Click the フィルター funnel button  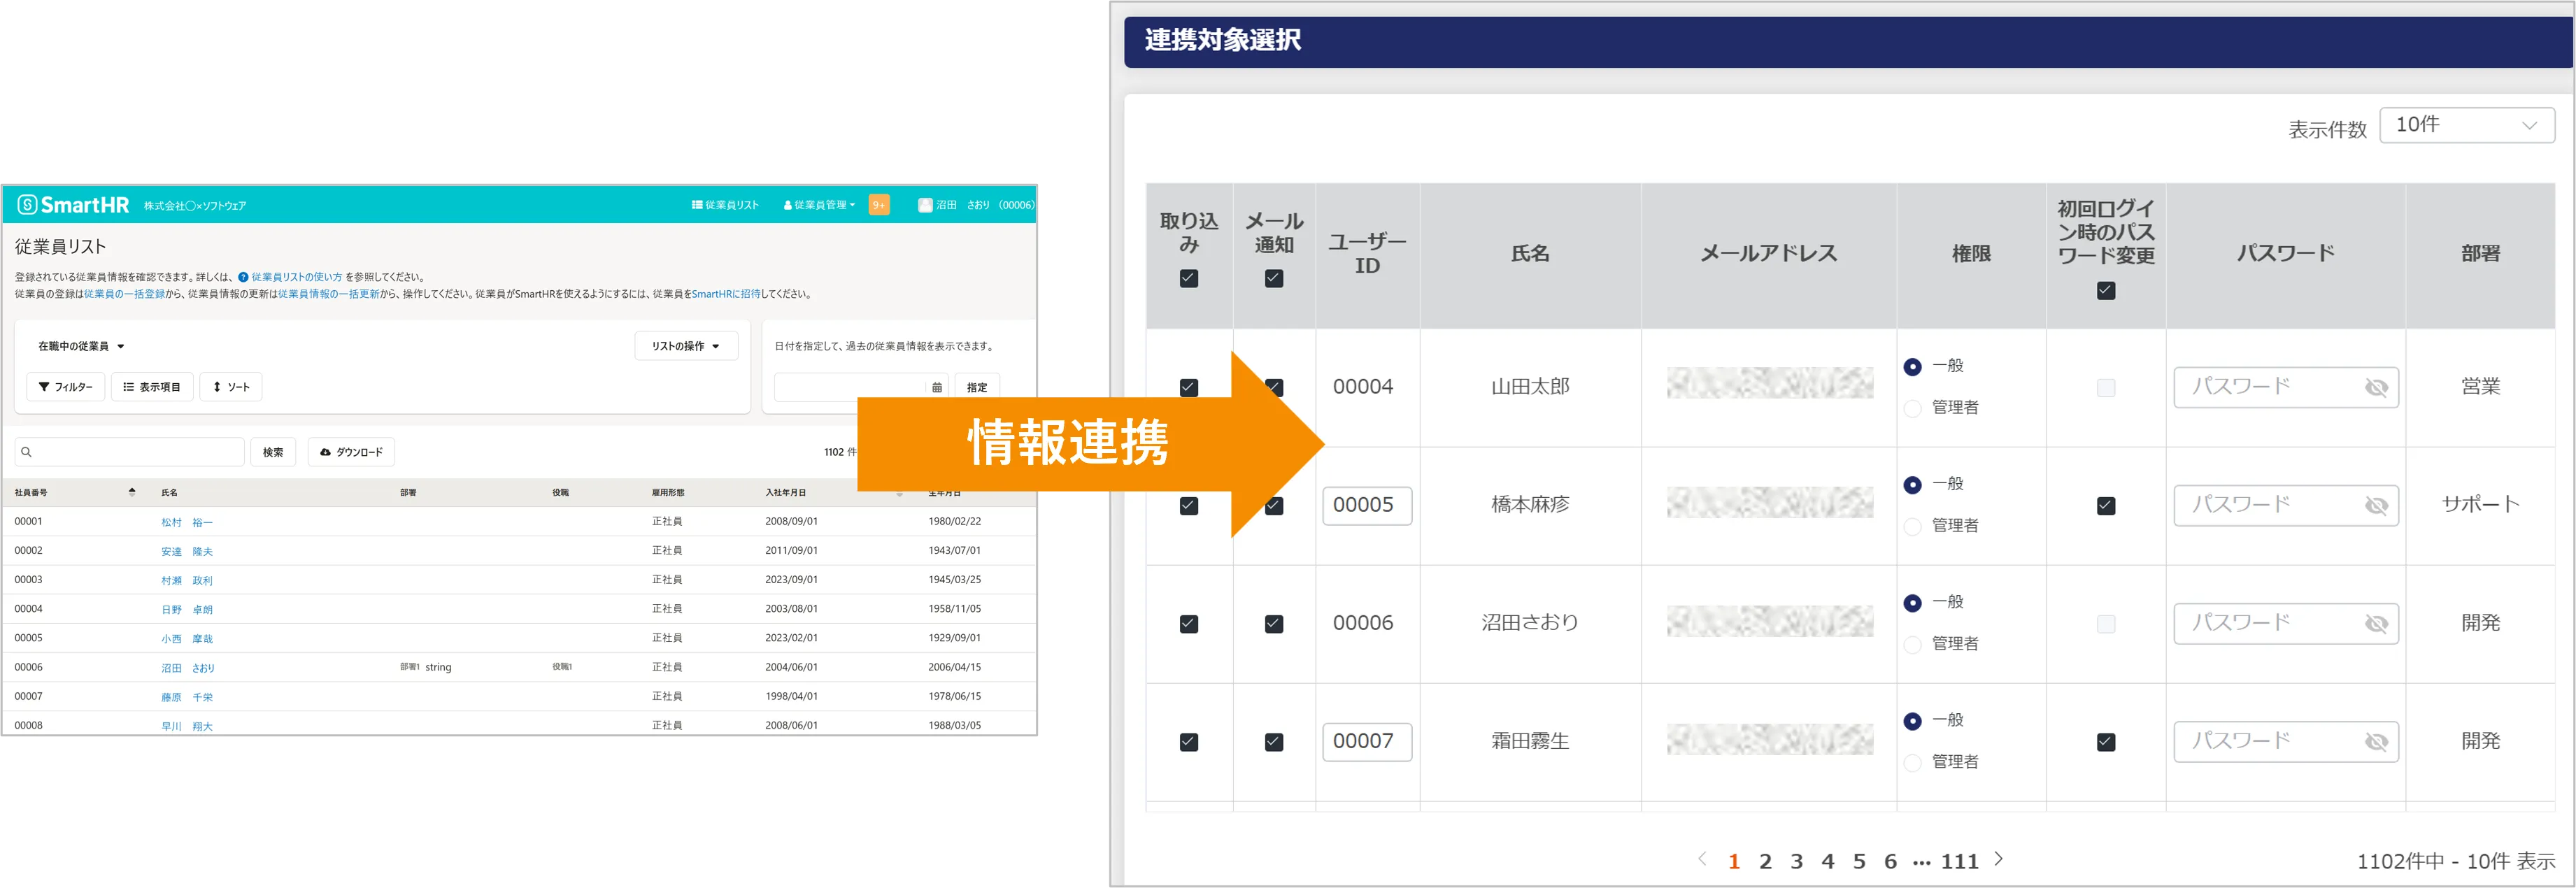(65, 387)
